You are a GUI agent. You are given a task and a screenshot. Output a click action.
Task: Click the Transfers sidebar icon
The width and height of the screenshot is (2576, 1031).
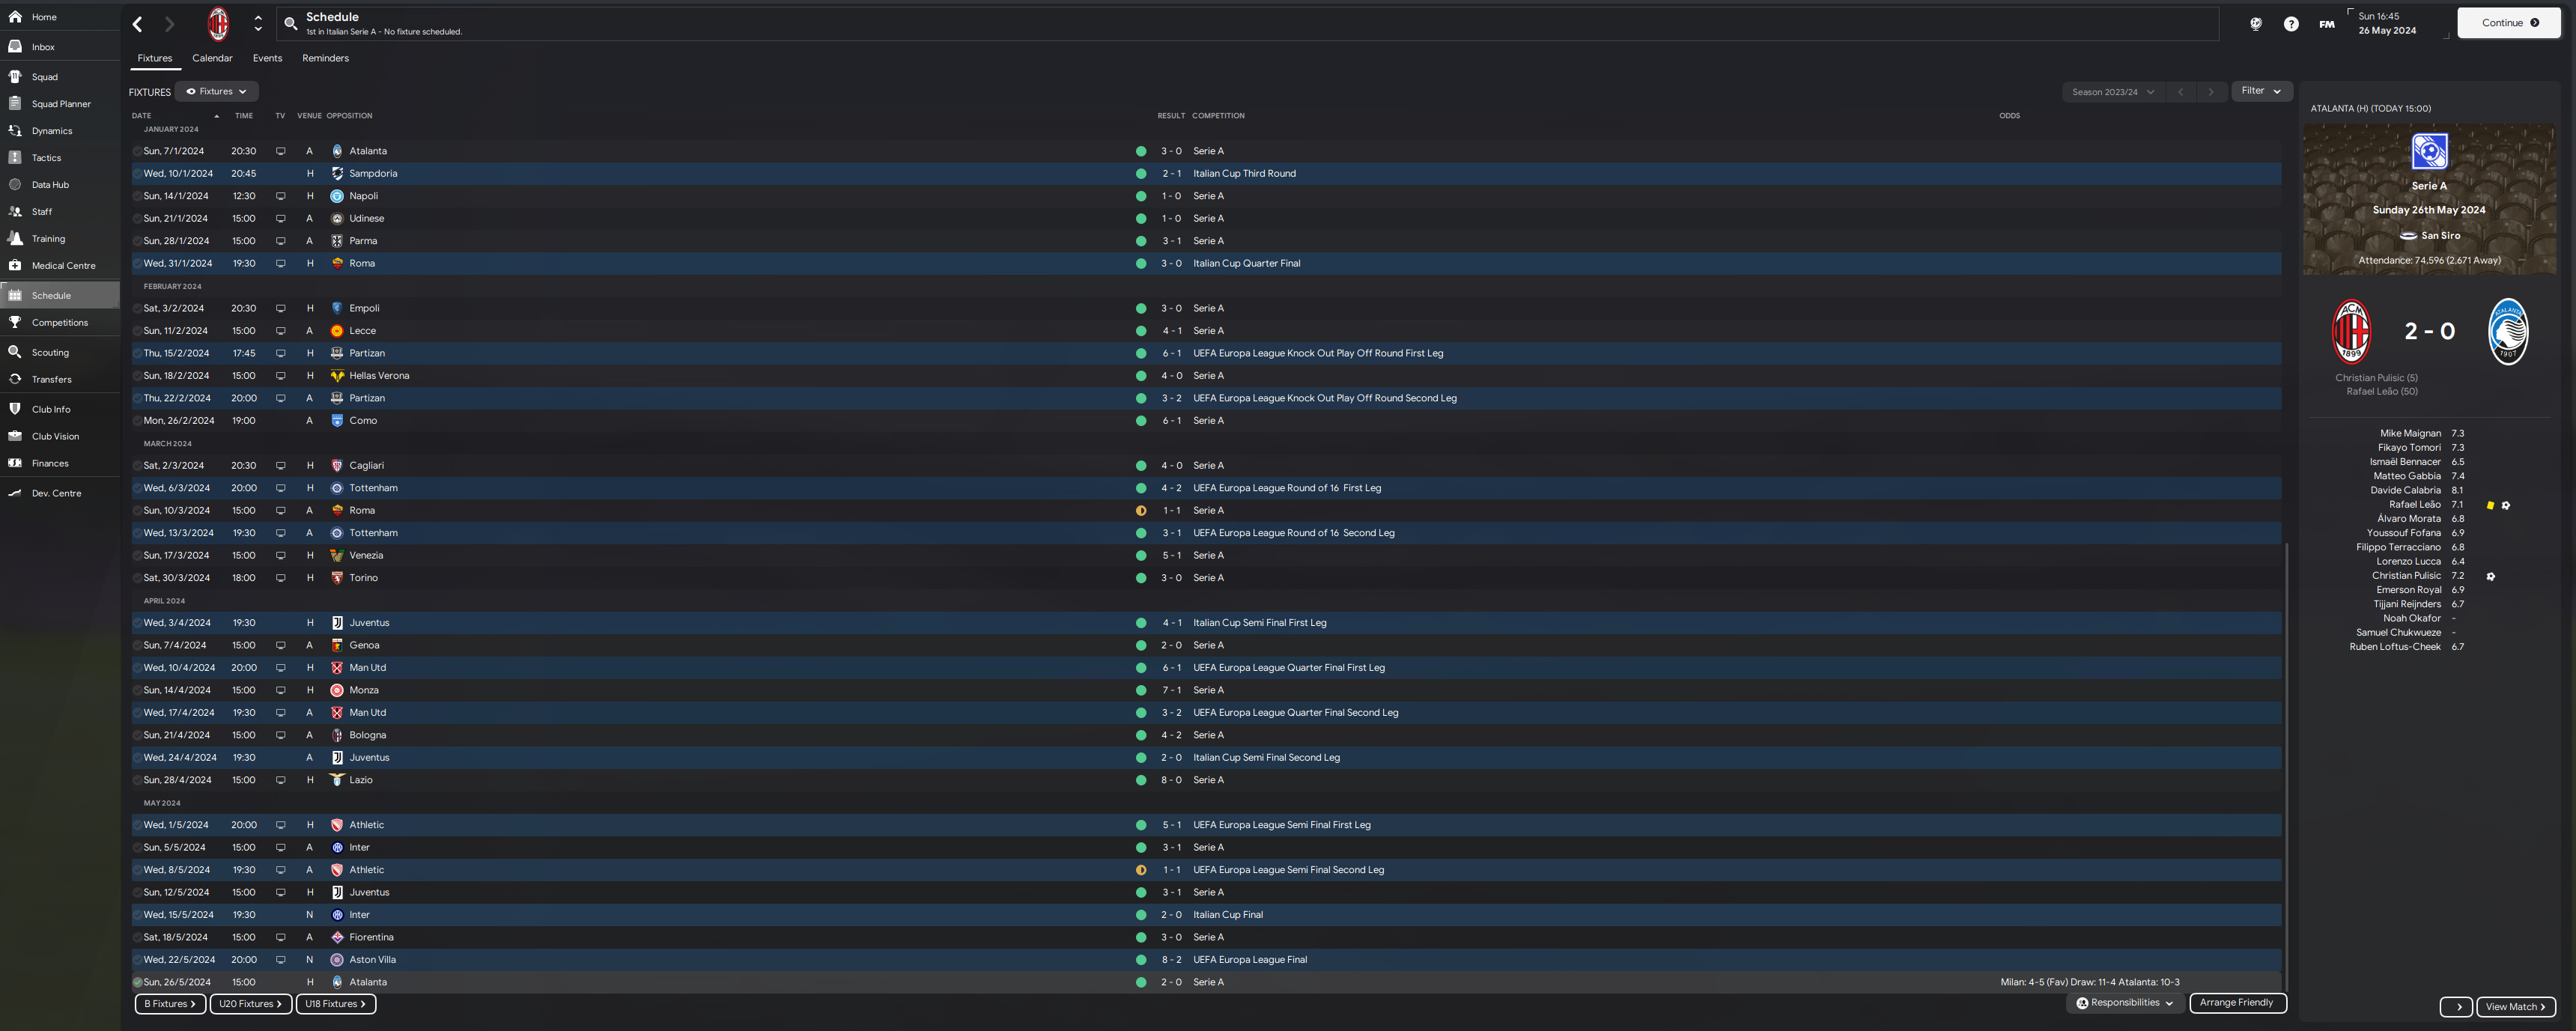click(15, 380)
